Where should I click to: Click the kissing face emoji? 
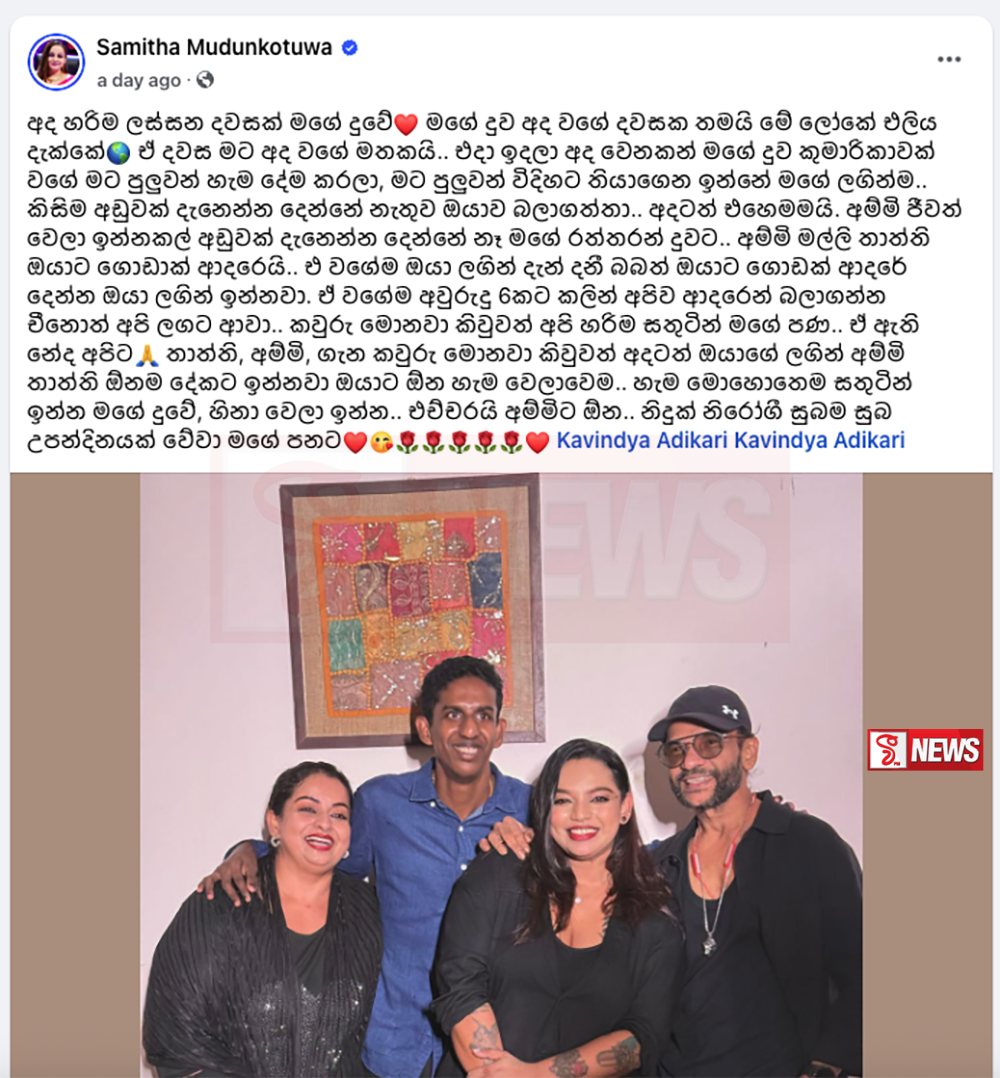(381, 442)
